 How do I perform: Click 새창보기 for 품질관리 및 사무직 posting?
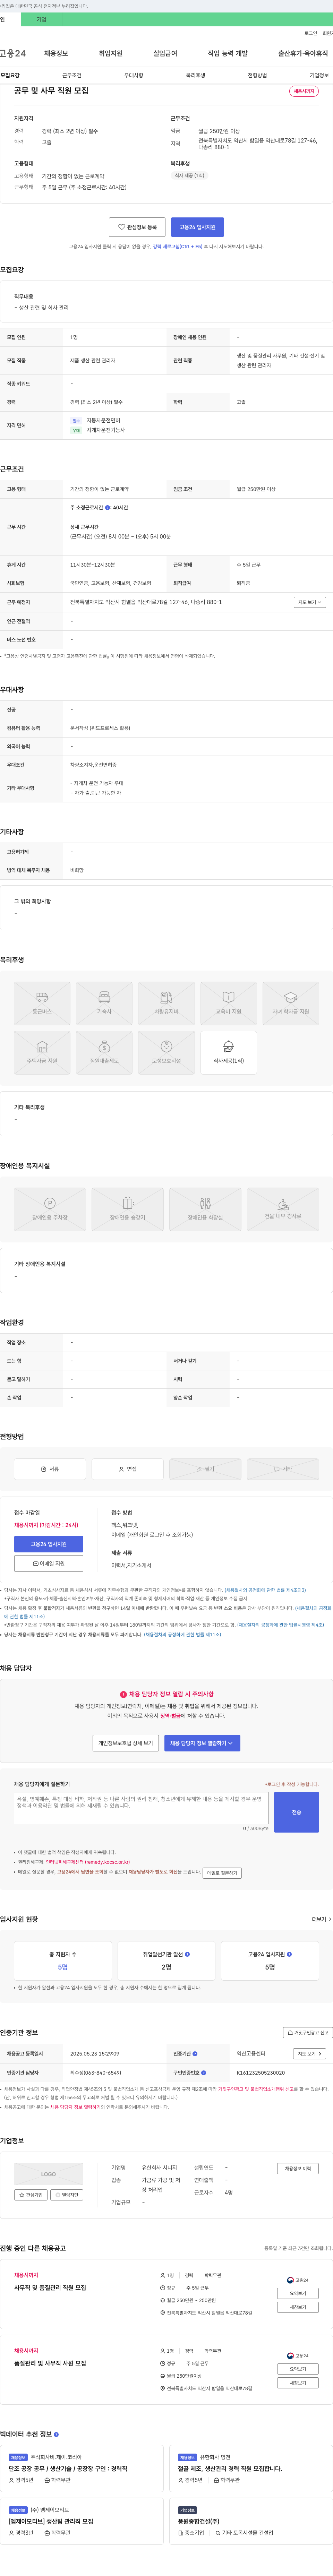[x=298, y=2383]
